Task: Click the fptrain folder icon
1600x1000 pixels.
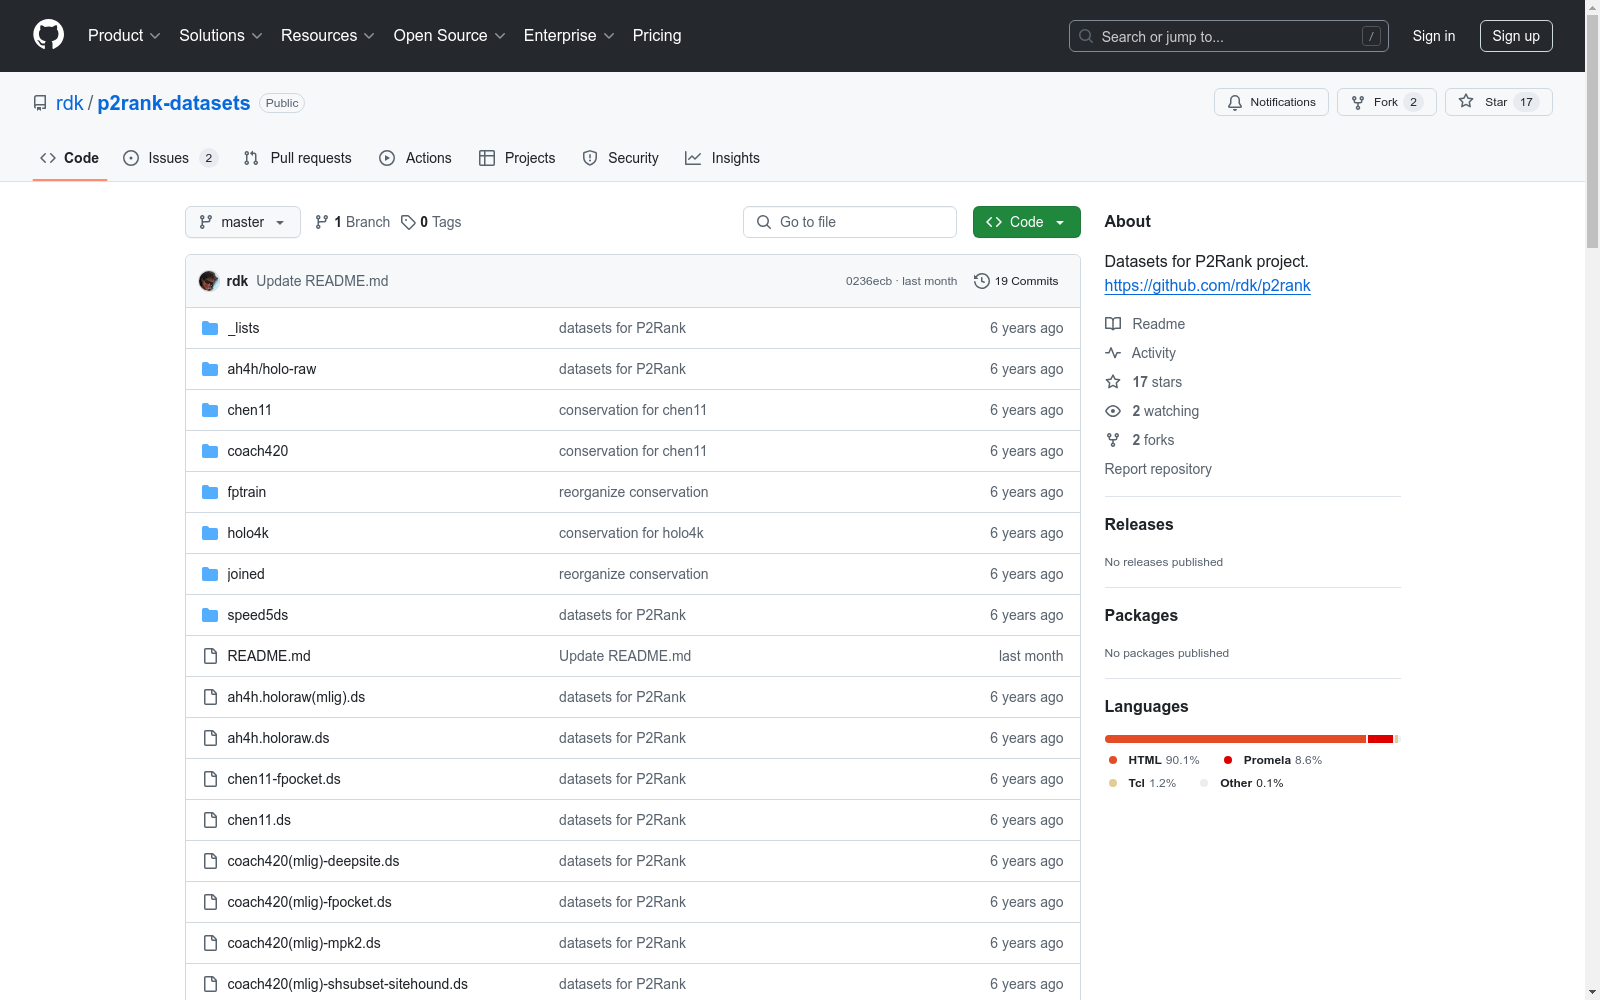Action: [x=210, y=492]
